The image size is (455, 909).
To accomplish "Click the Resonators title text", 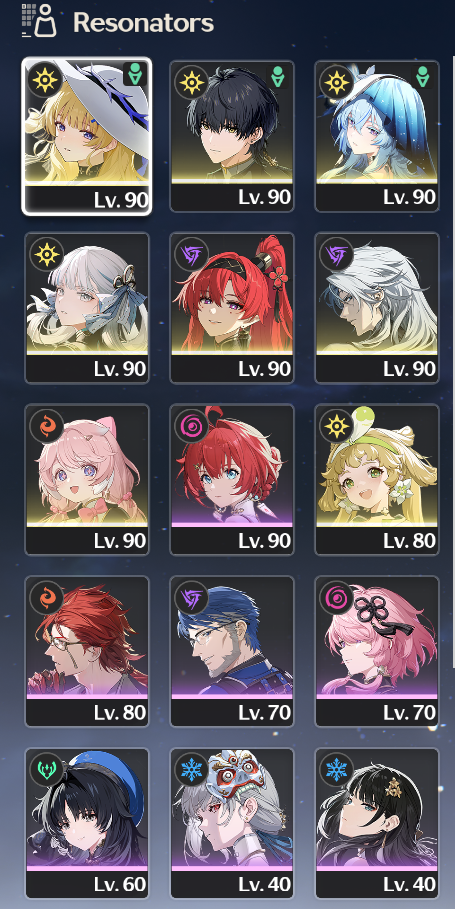I will coord(144,23).
